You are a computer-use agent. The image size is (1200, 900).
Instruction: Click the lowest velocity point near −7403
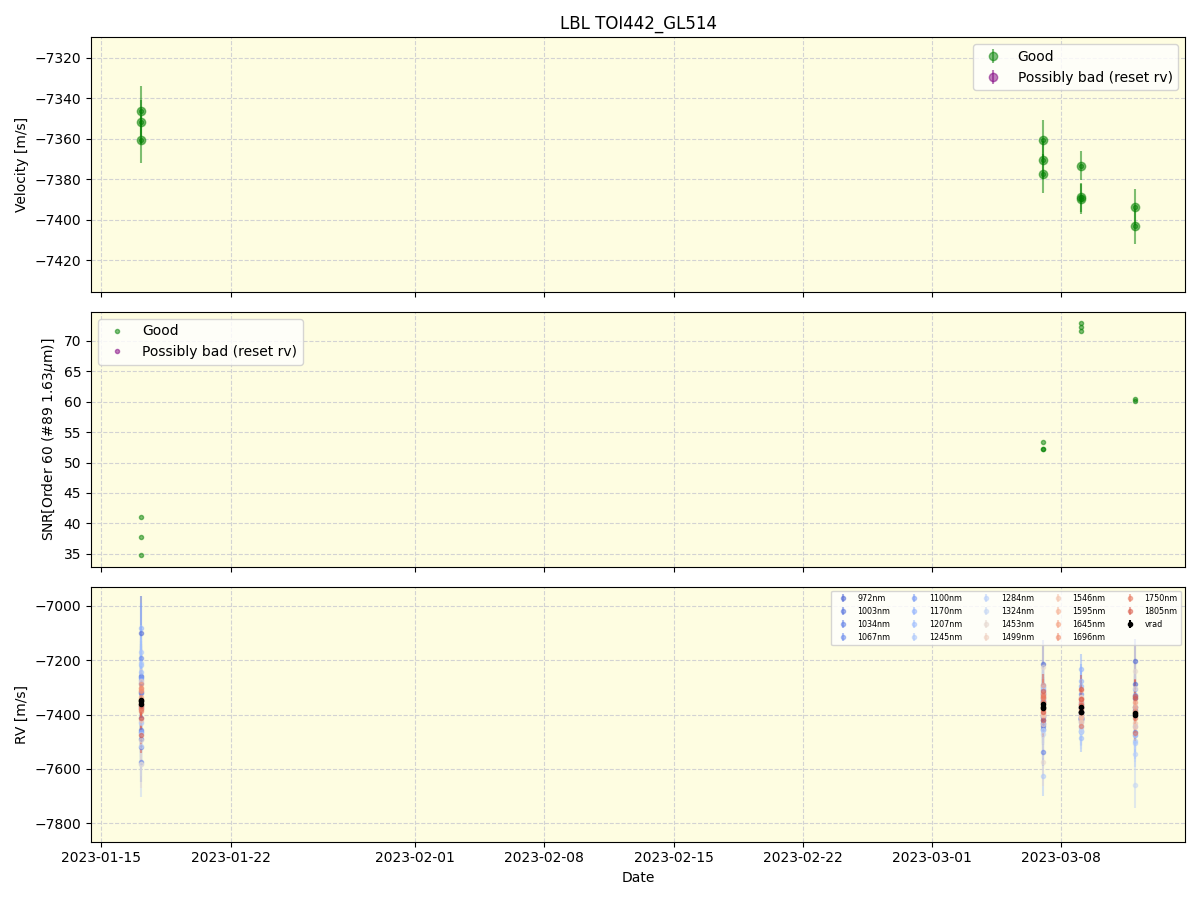[1135, 226]
